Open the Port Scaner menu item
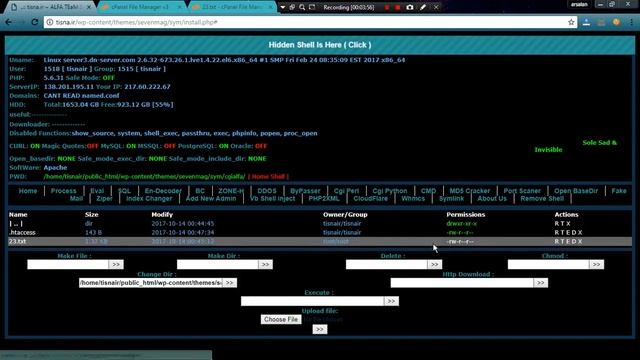Image resolution: width=640 pixels, height=360 pixels. [x=522, y=191]
